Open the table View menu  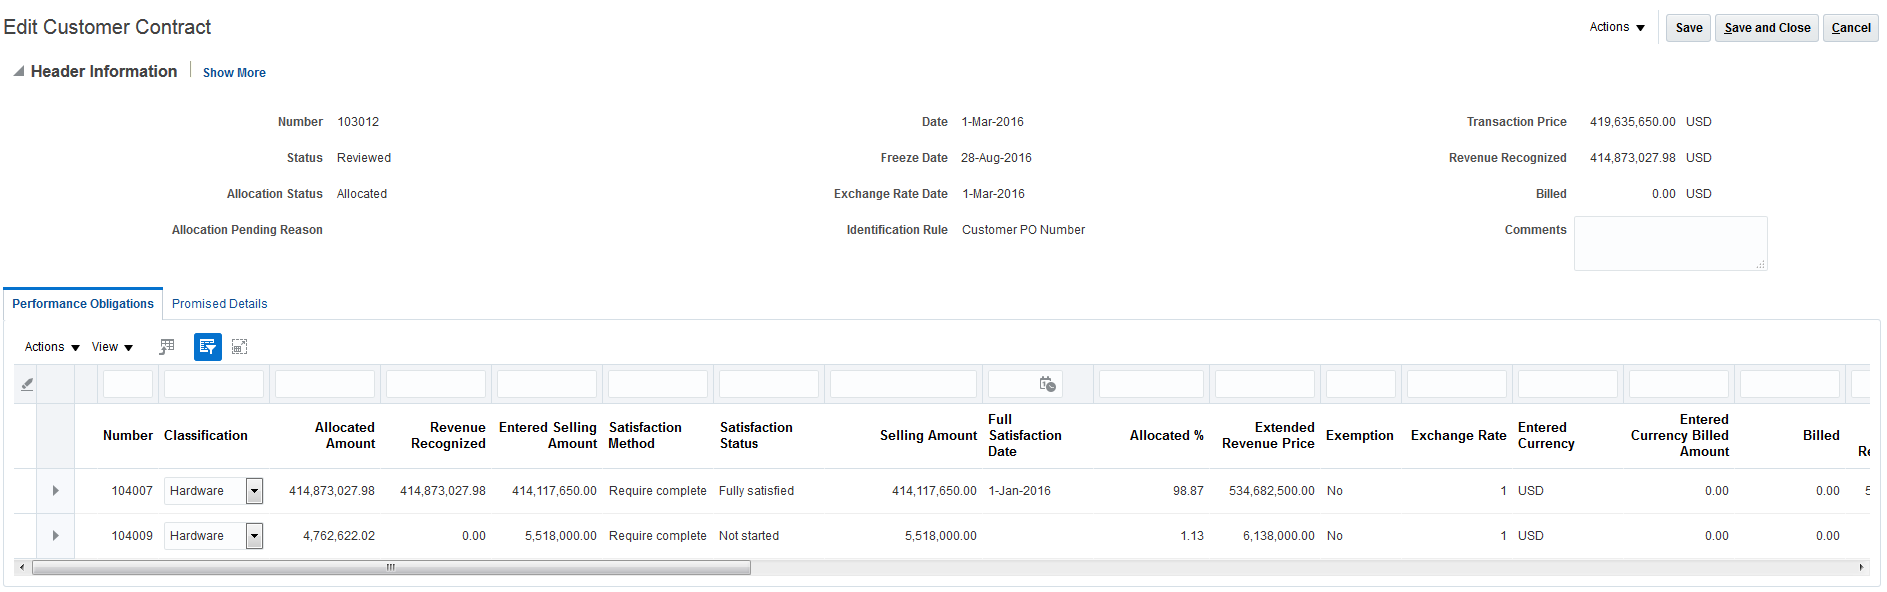click(x=112, y=347)
